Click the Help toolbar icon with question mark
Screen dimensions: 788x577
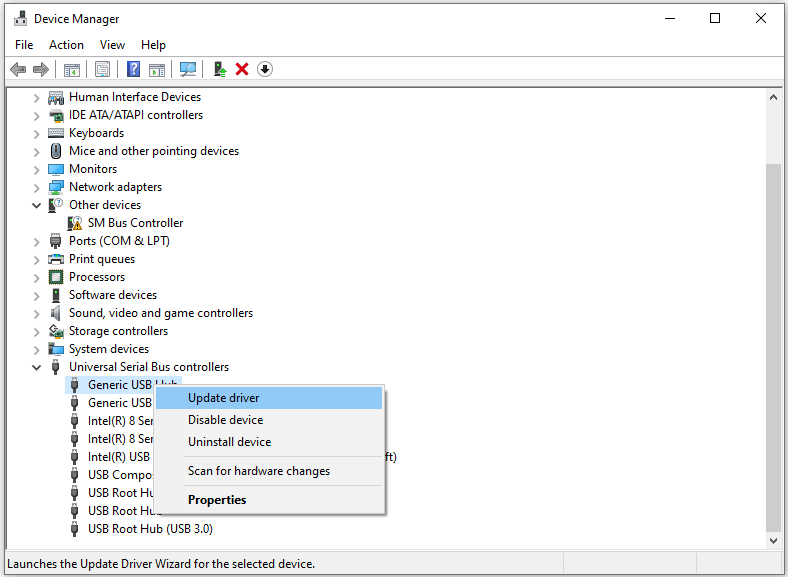(x=133, y=69)
